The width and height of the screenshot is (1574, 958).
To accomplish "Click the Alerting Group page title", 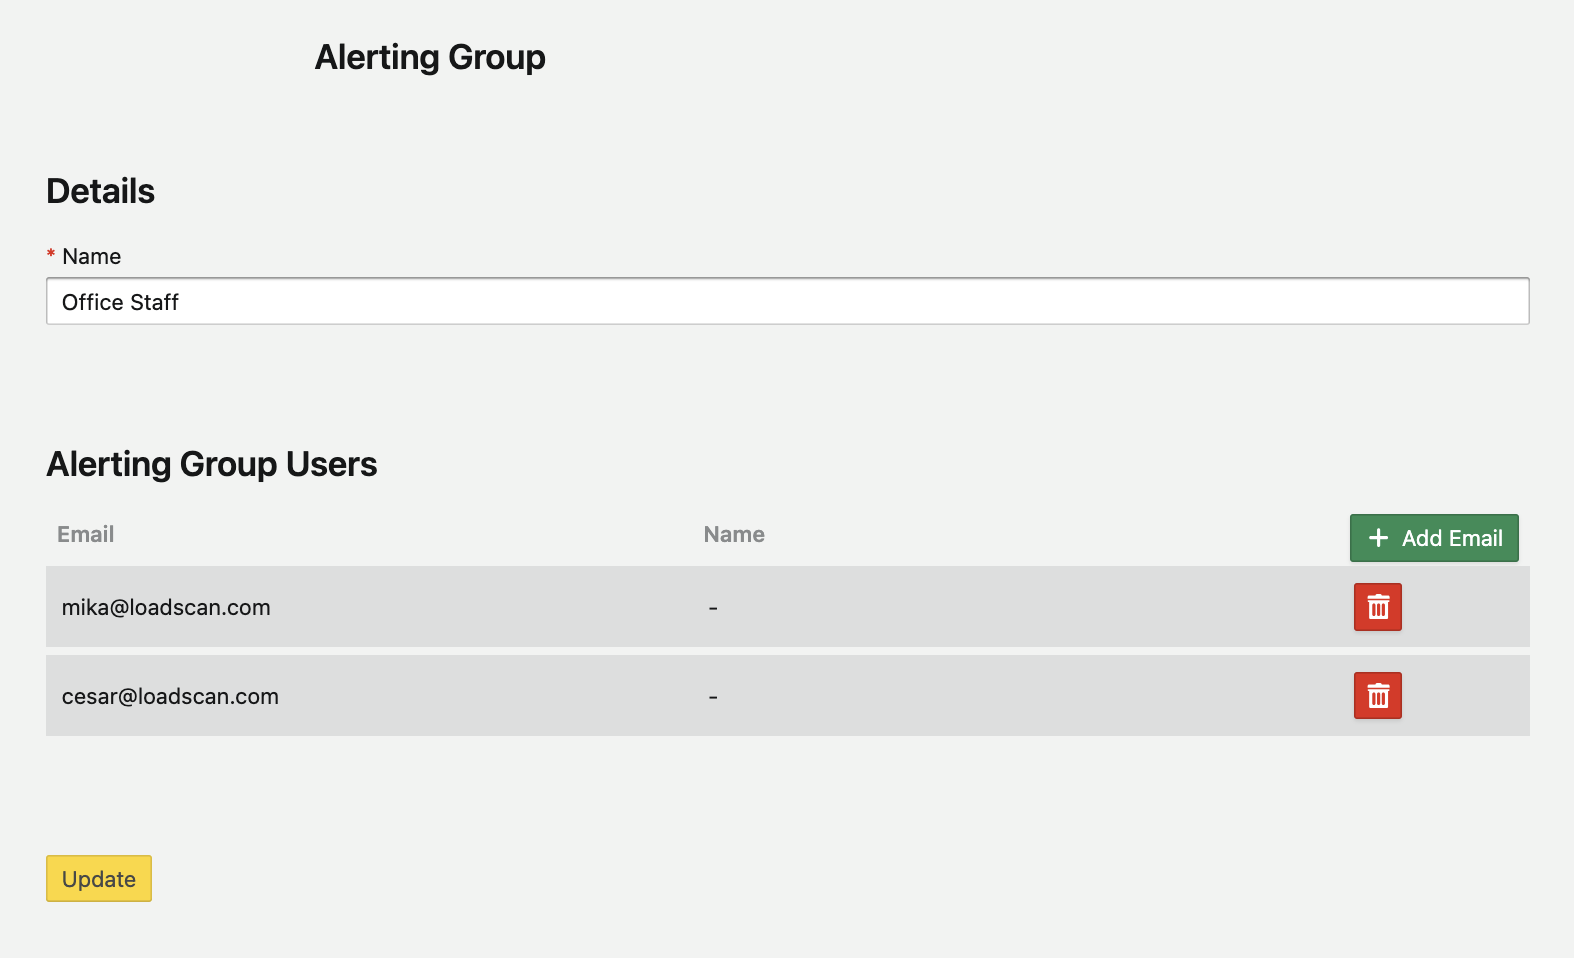I will [430, 58].
